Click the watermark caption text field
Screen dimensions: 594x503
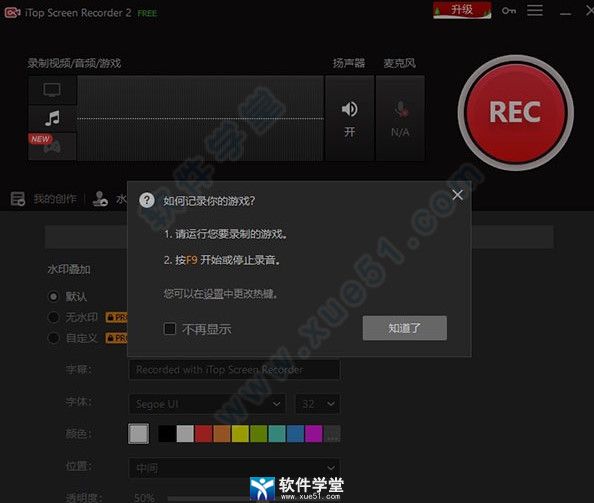pyautogui.click(x=234, y=370)
